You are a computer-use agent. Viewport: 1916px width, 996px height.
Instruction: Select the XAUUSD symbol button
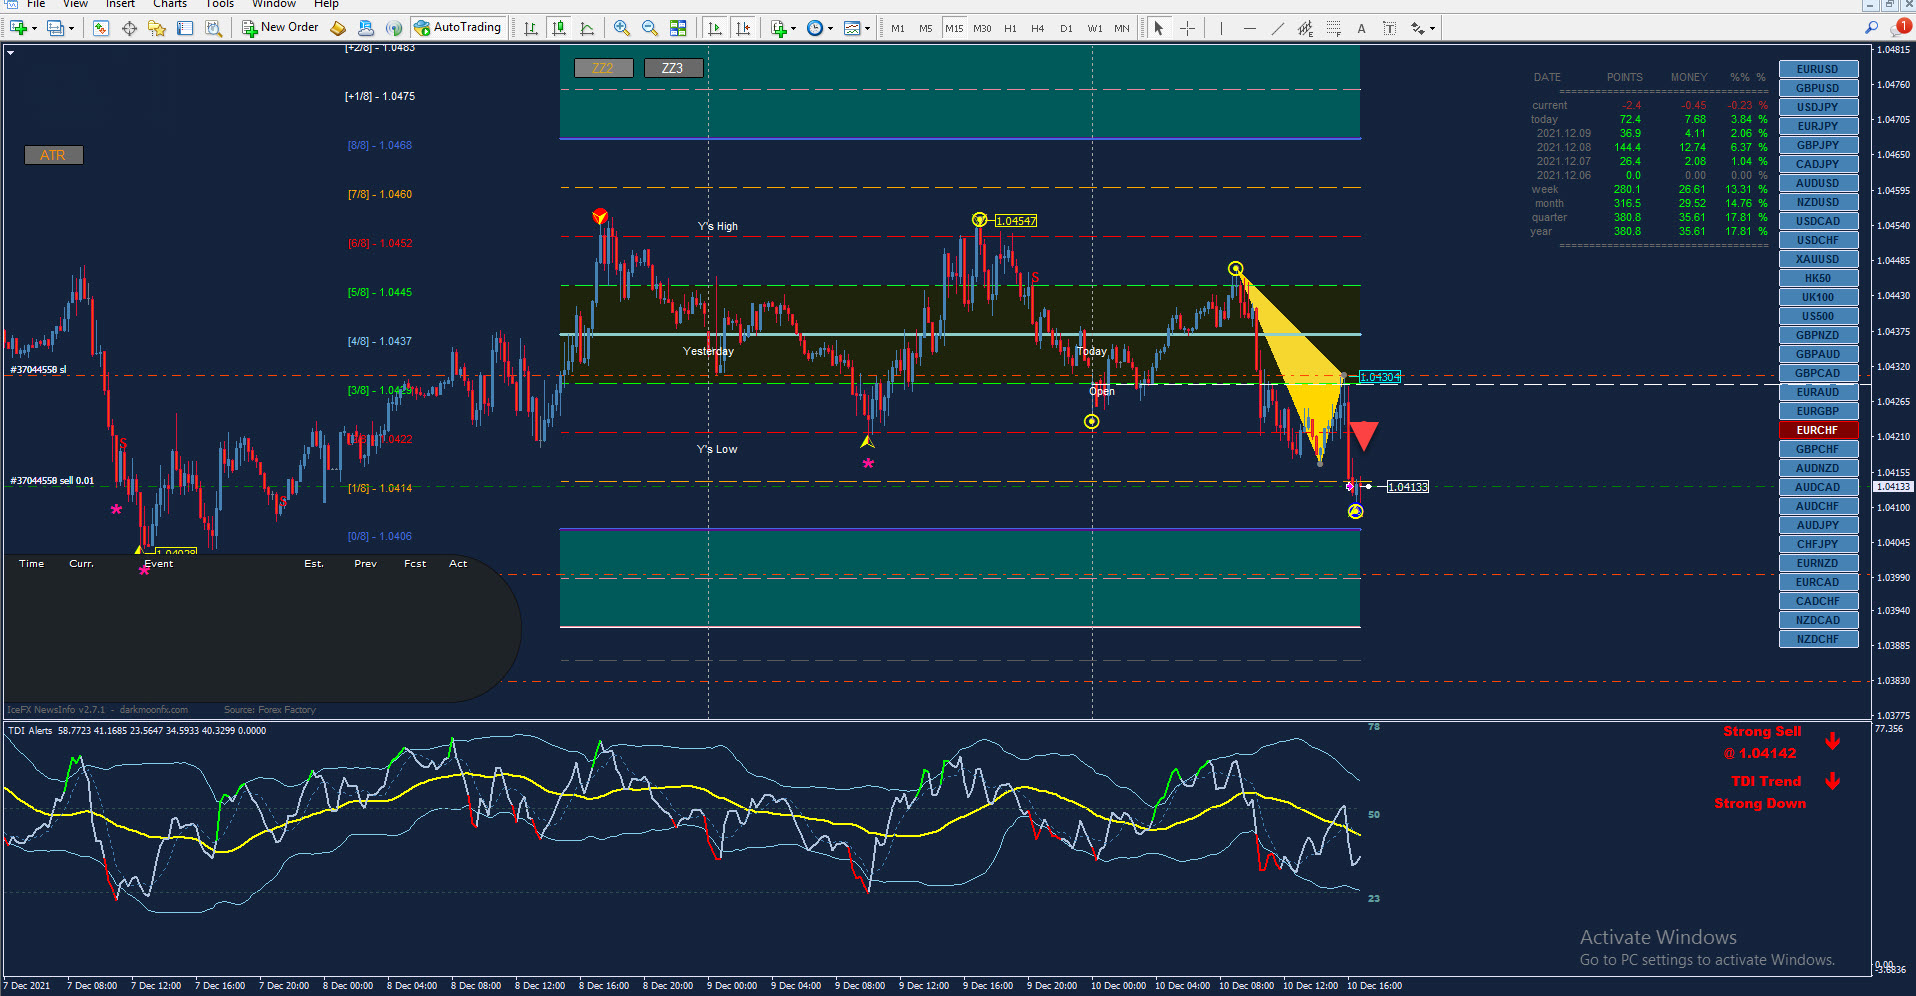1818,259
